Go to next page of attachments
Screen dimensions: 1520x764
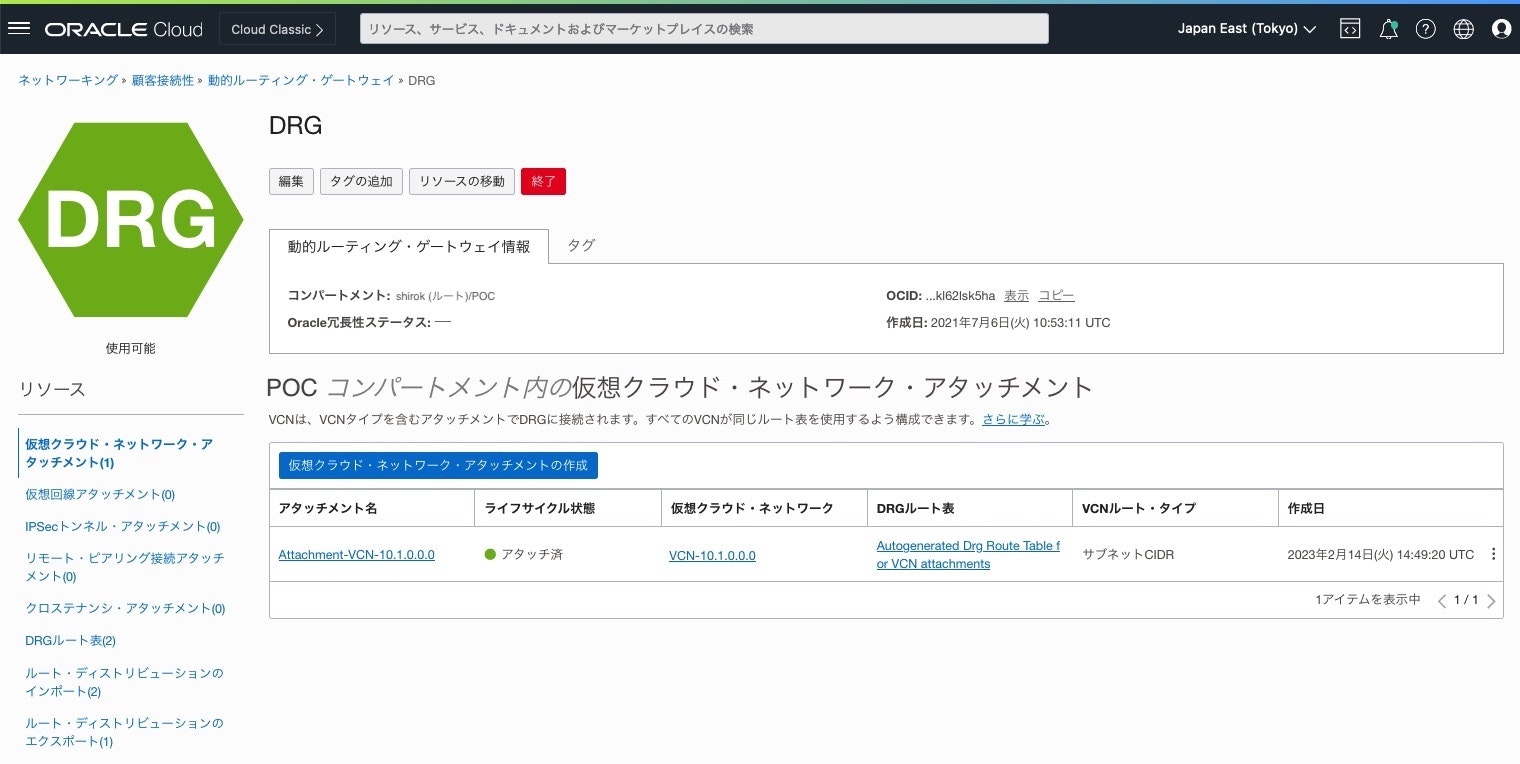pyautogui.click(x=1491, y=601)
